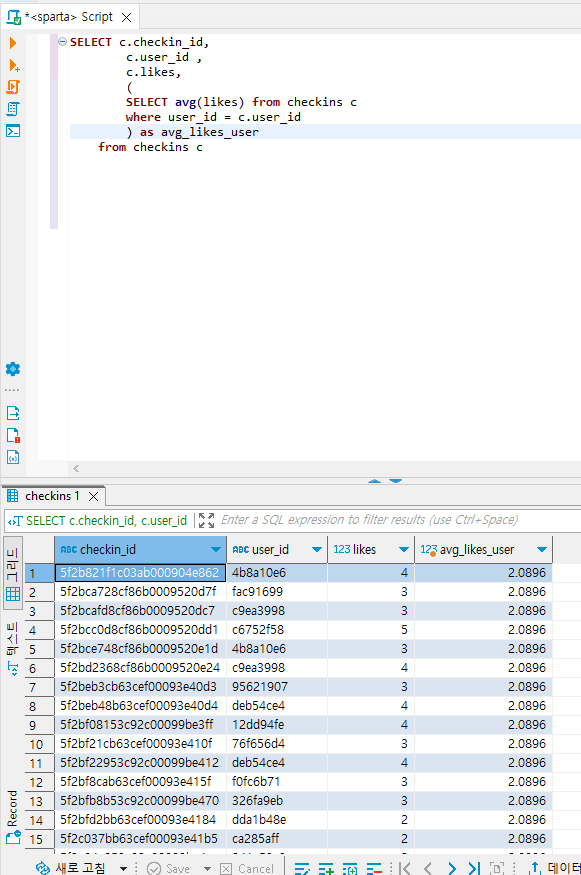Image resolution: width=581 pixels, height=875 pixels.
Task: Click the avg_likes_user alias in the SQL editor
Action: (210, 132)
